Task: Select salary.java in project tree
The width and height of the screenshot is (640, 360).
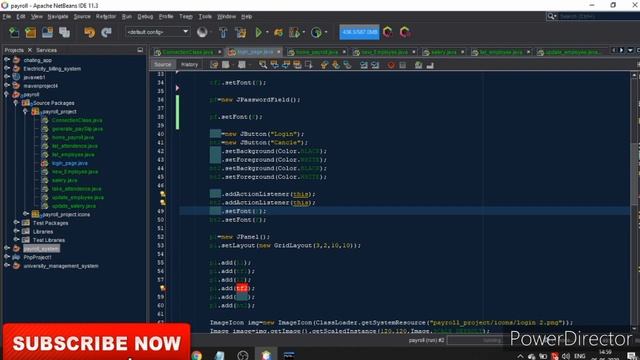Action: point(64,180)
